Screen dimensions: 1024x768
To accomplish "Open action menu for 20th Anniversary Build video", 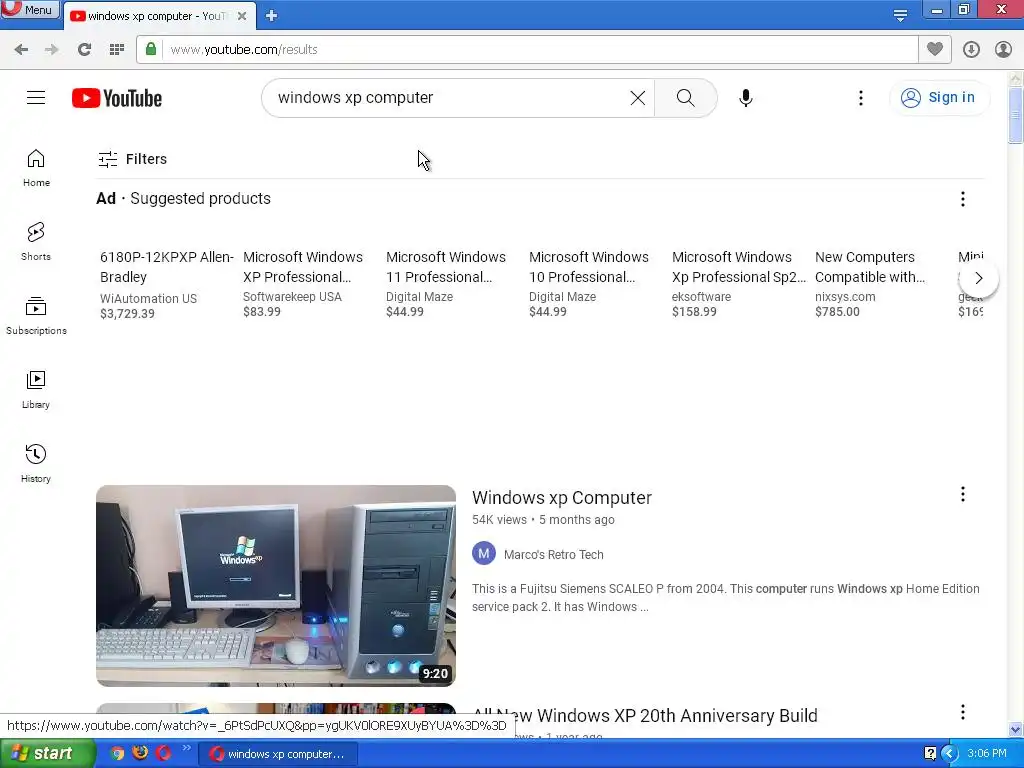I will coord(963,712).
